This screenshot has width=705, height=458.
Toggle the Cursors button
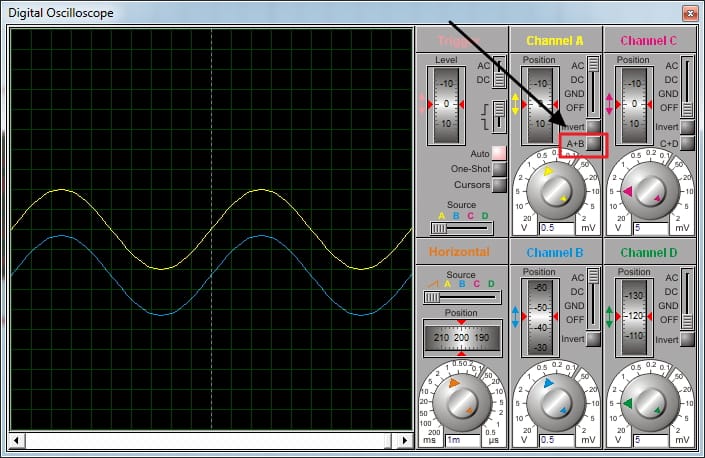499,185
